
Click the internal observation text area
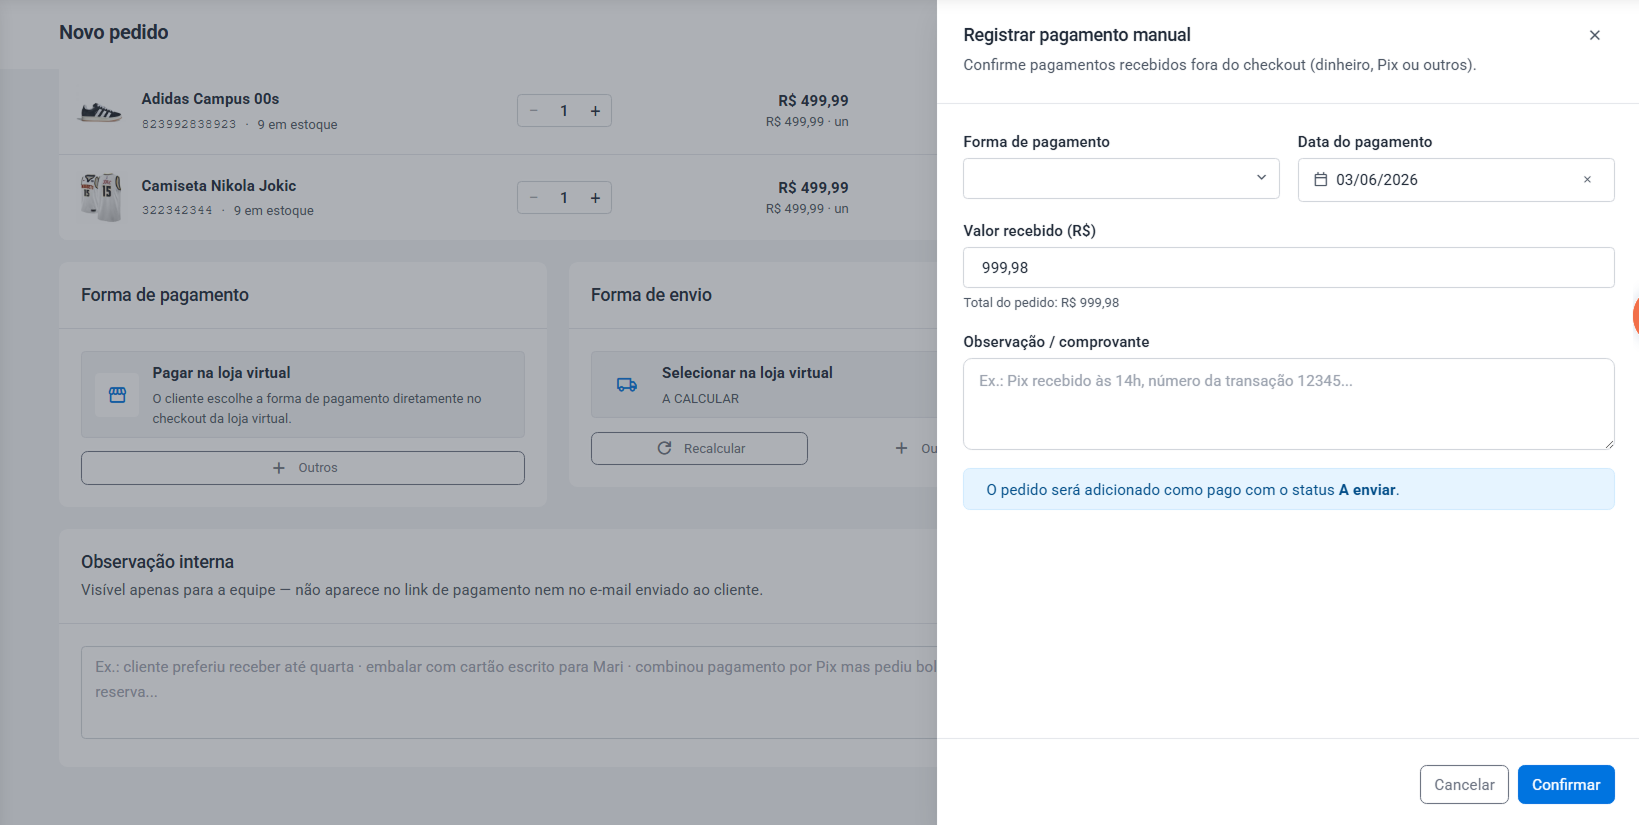(x=509, y=692)
